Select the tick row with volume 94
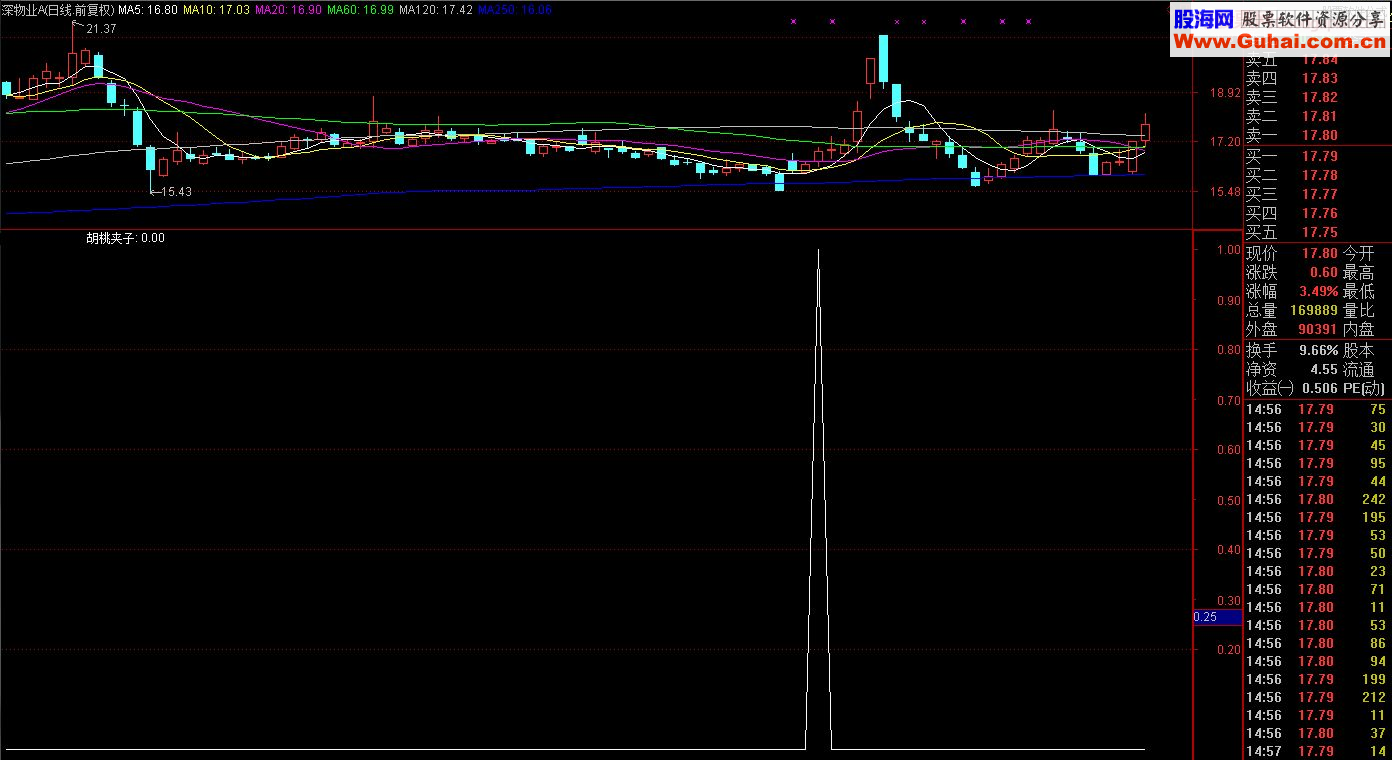1392x760 pixels. pyautogui.click(x=1317, y=661)
